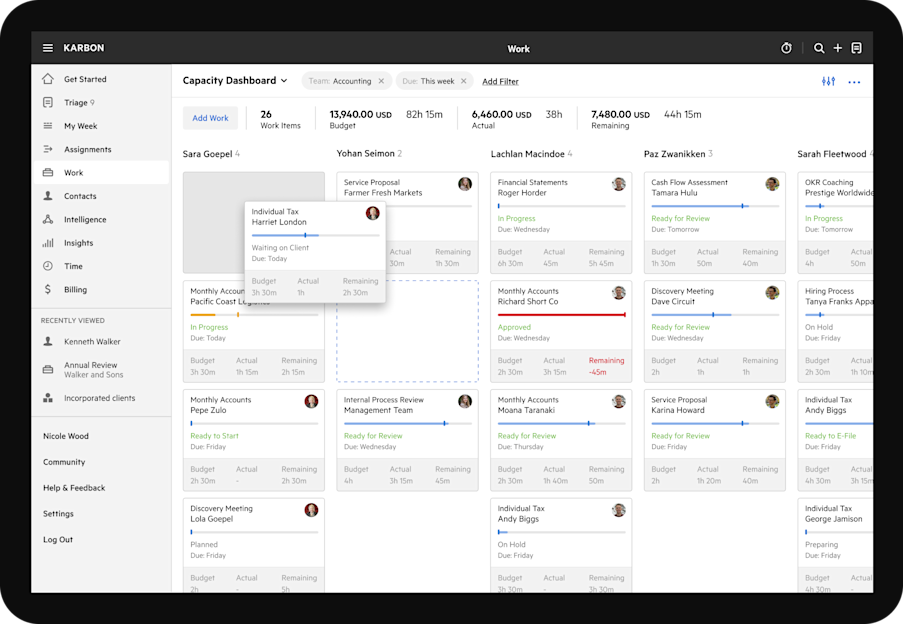Open the Settings link
The image size is (903, 624).
click(58, 513)
